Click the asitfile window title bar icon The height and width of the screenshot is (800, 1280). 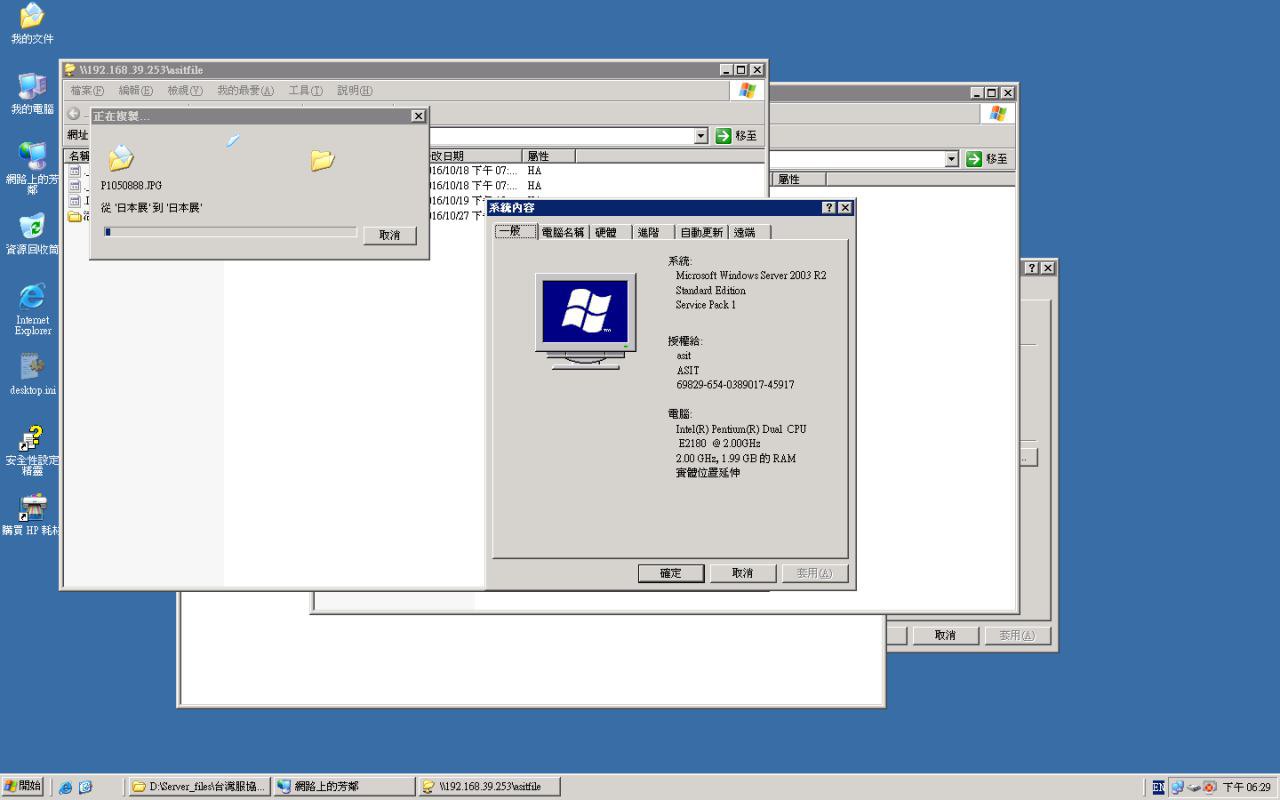click(x=70, y=70)
